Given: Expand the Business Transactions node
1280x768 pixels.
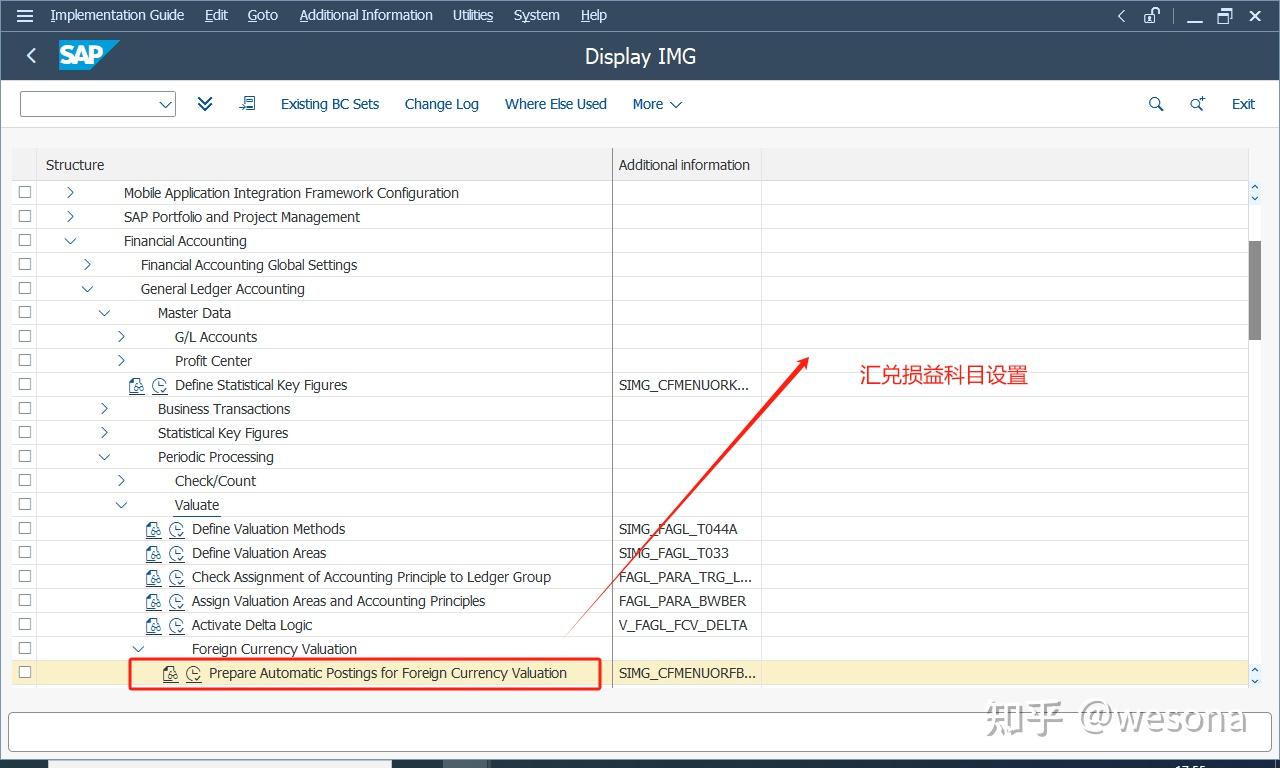Looking at the screenshot, I should (104, 409).
